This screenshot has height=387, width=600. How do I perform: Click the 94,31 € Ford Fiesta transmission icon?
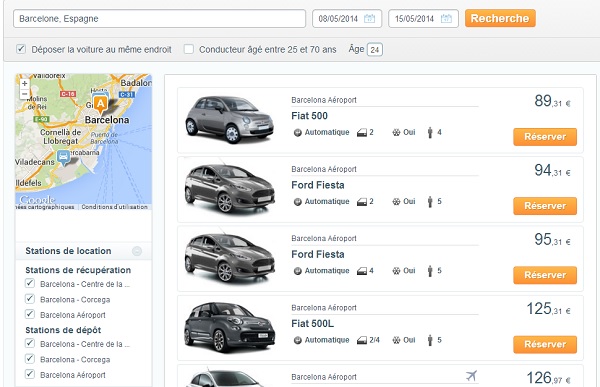click(297, 202)
